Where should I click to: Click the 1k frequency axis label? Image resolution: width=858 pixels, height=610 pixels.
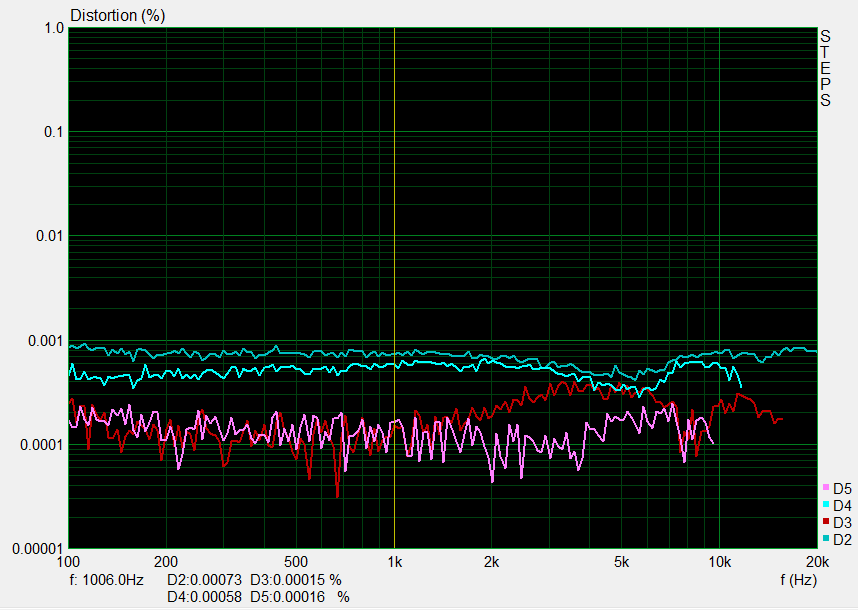(x=395, y=562)
